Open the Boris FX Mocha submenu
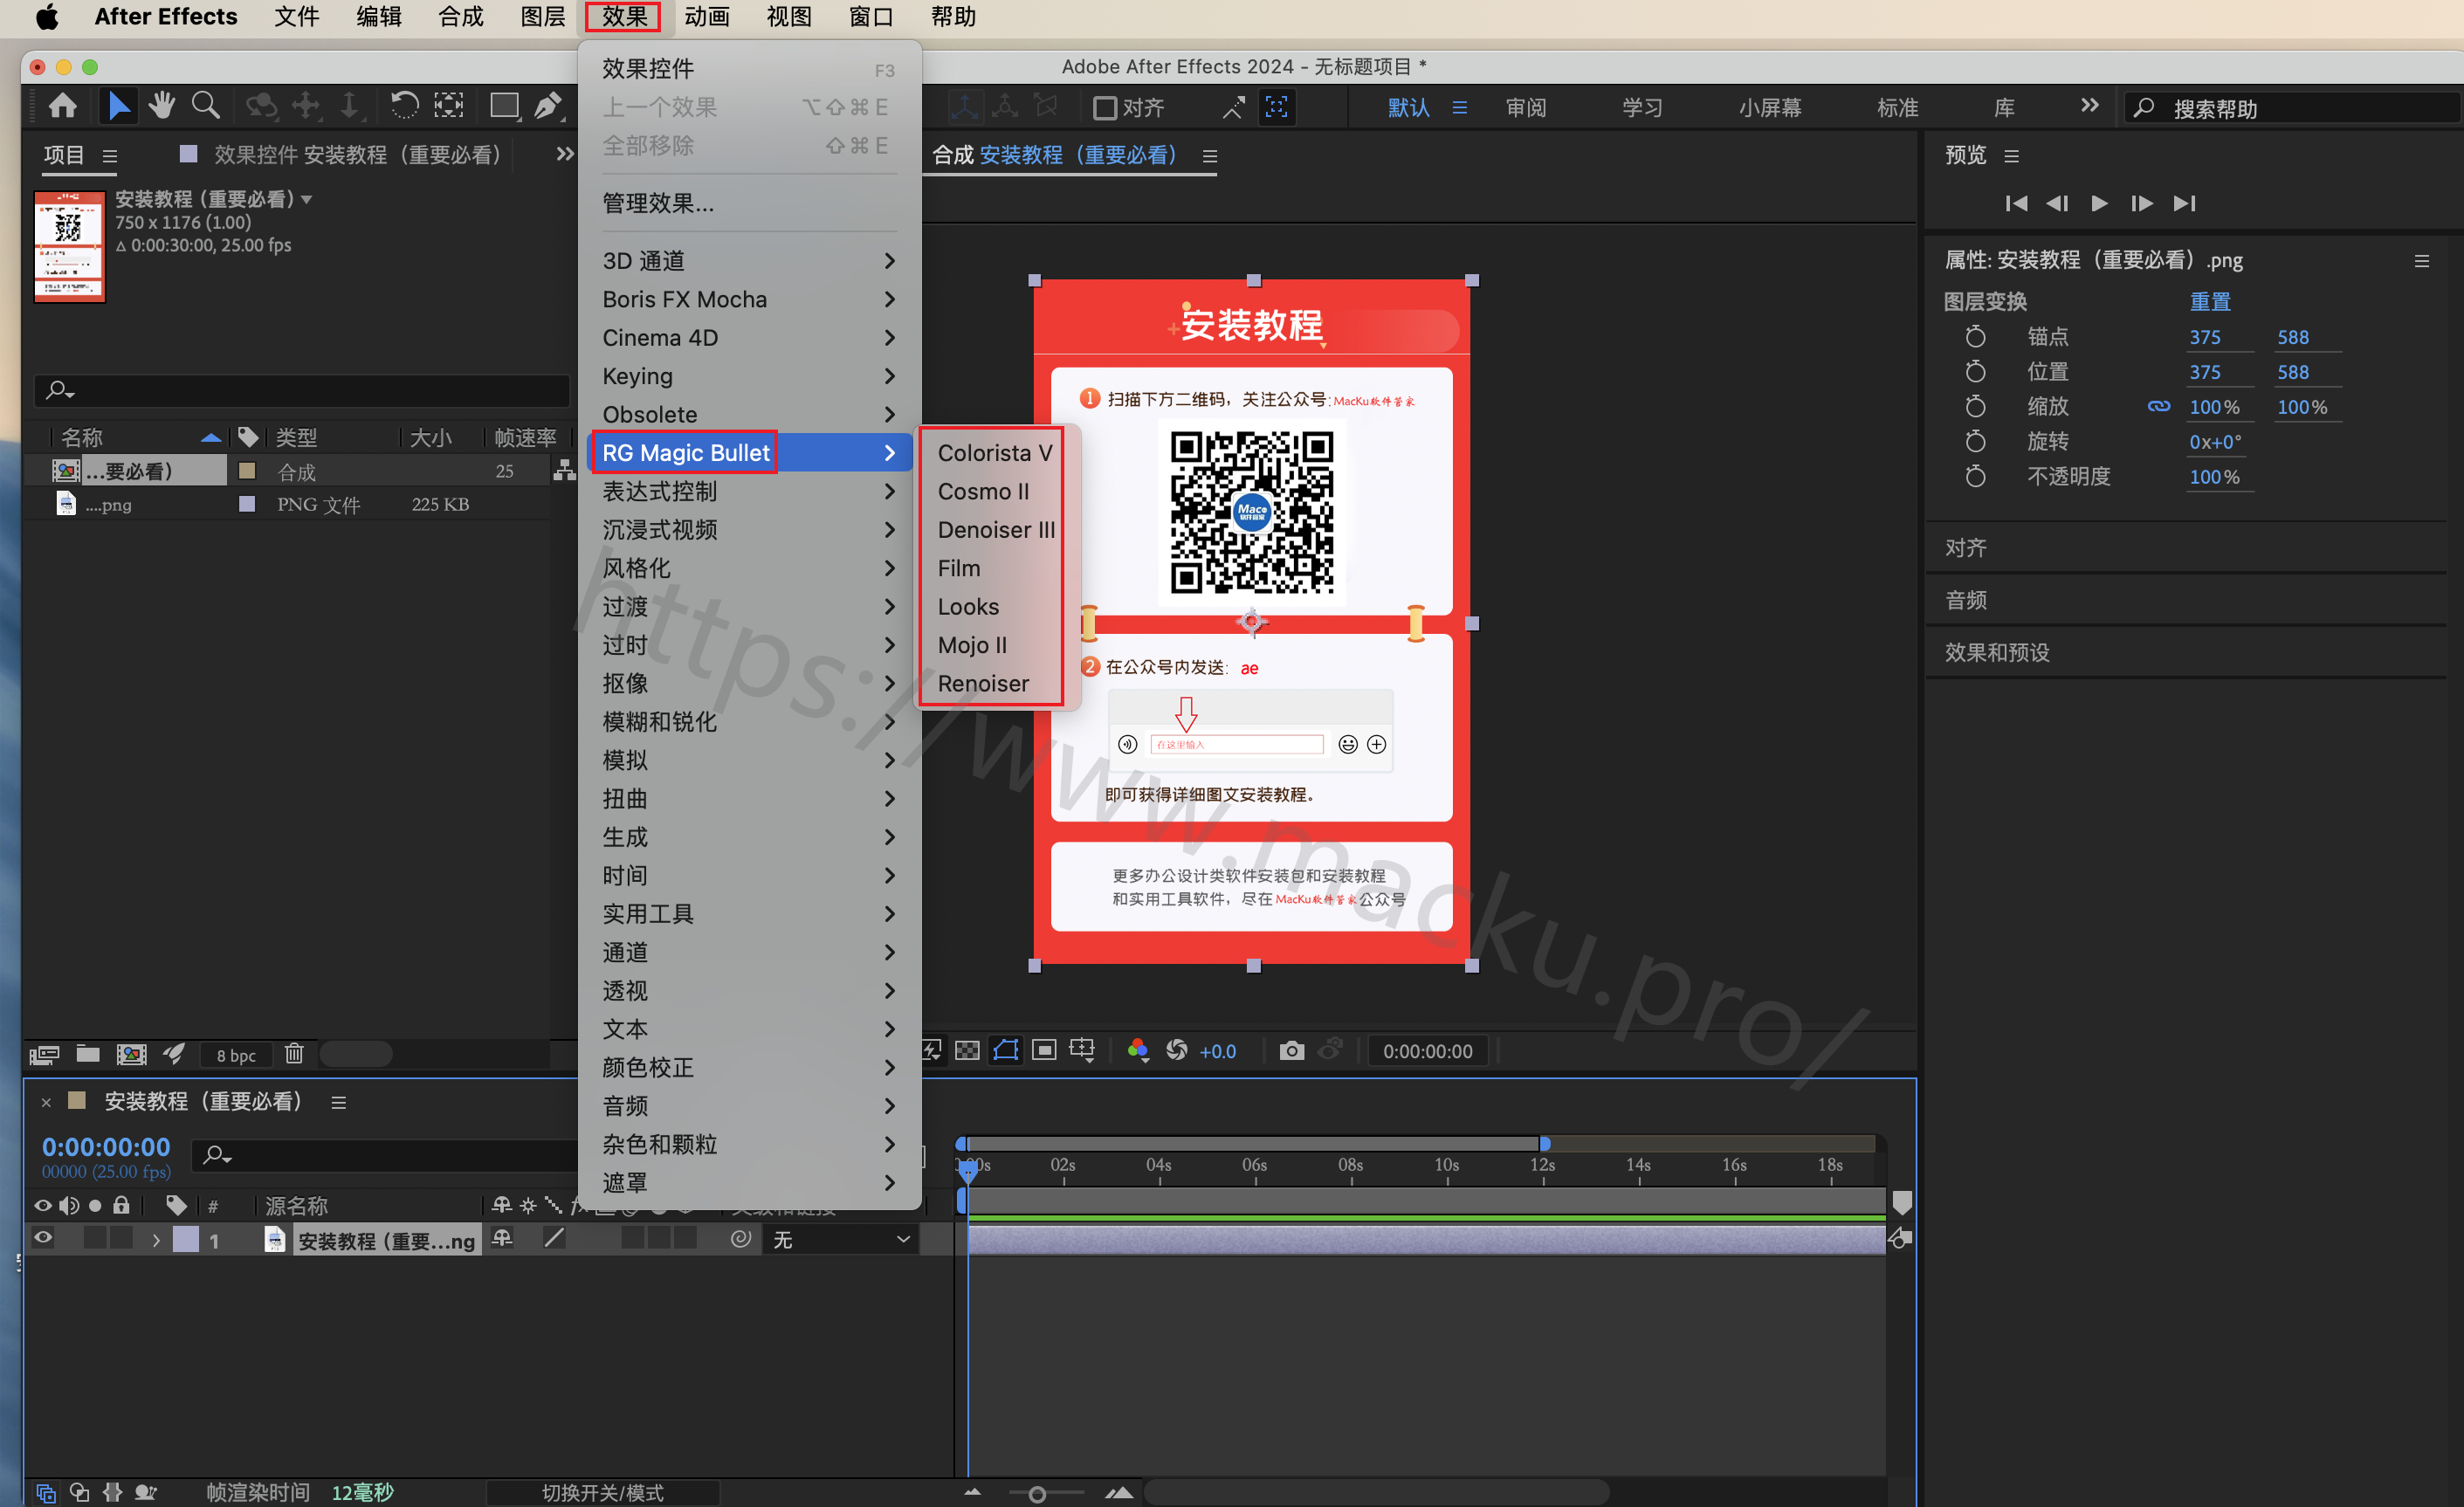Viewport: 2464px width, 1507px height. click(x=748, y=299)
